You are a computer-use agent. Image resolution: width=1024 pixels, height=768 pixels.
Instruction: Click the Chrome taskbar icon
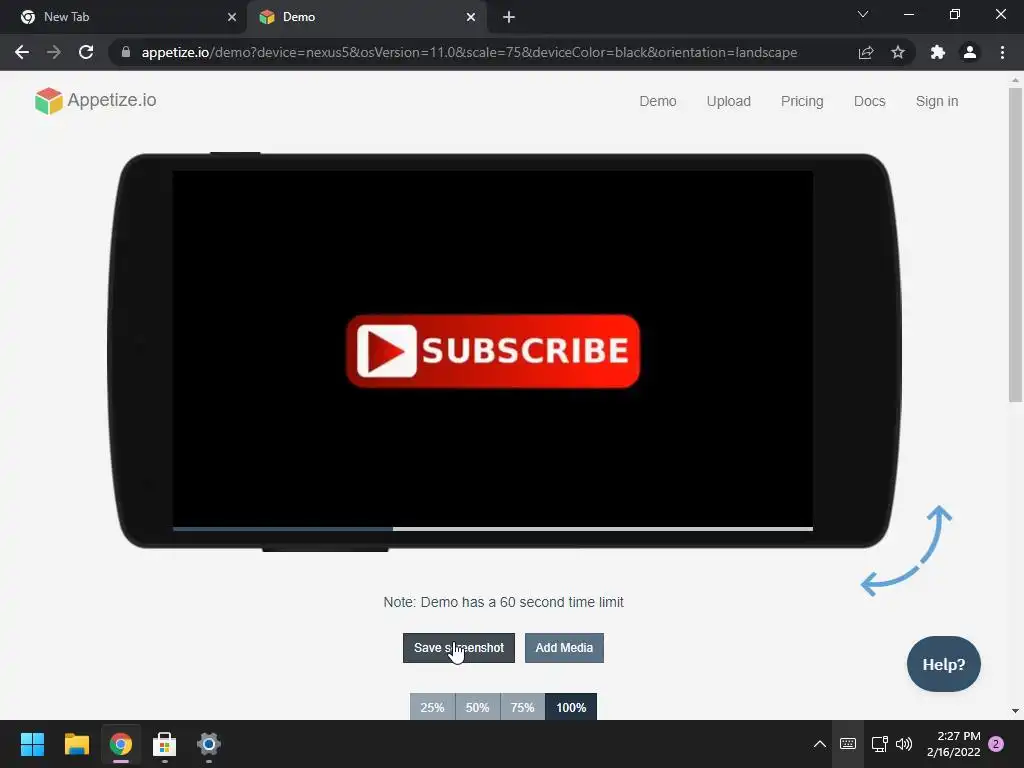(121, 744)
